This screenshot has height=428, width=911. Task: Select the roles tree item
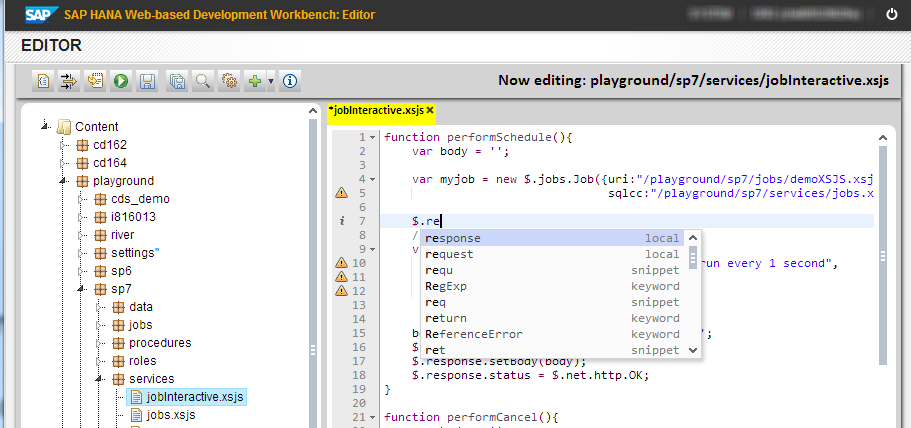(142, 361)
